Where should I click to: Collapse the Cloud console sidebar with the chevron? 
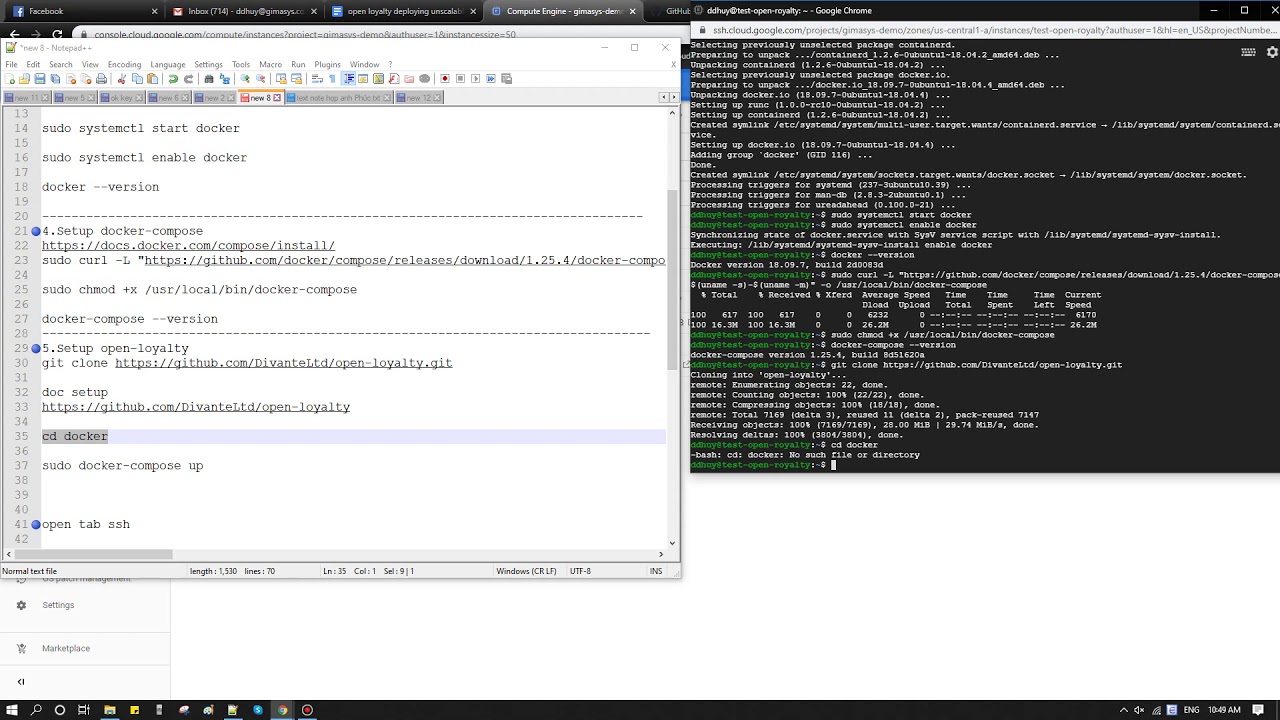click(21, 682)
